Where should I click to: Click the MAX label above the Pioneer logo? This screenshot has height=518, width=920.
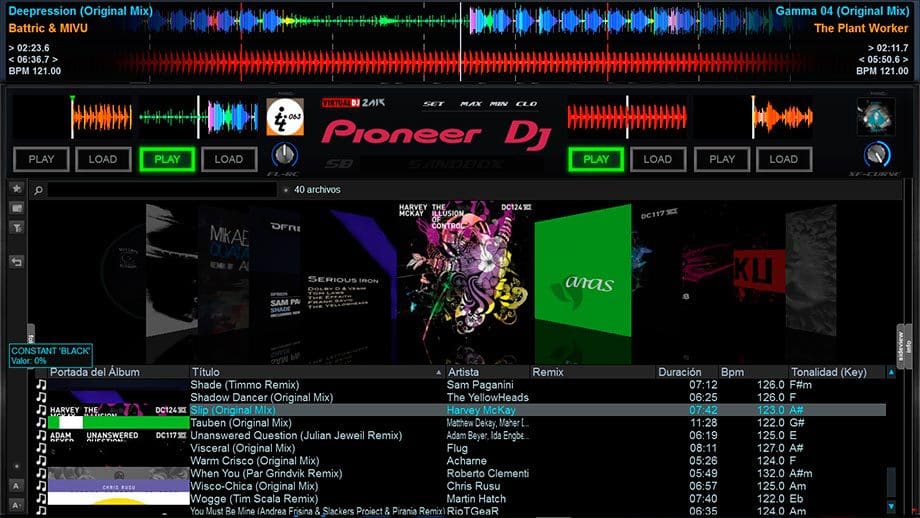471,104
